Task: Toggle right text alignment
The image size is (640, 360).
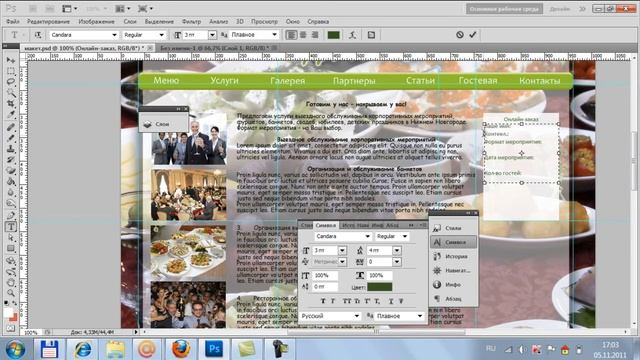Action: 315,35
